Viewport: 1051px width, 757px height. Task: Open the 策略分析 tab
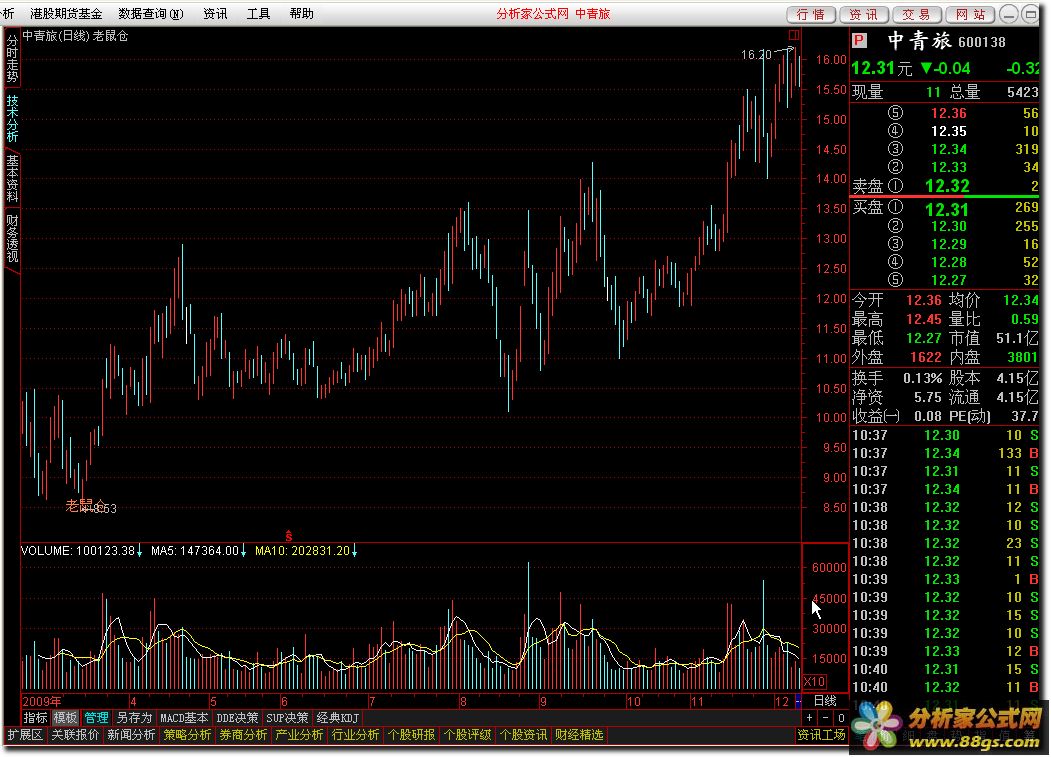[188, 735]
